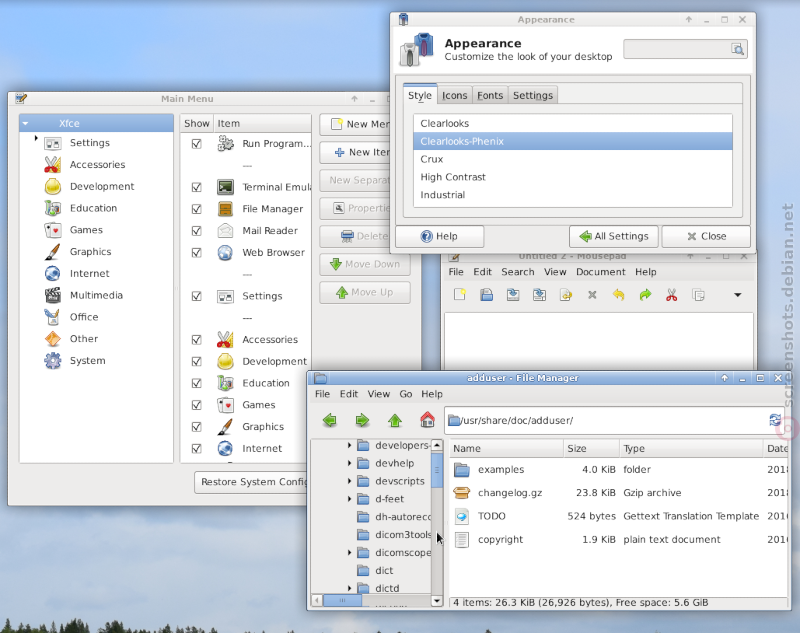Toggle Show checkbox for Accessories item row

[x=196, y=340]
